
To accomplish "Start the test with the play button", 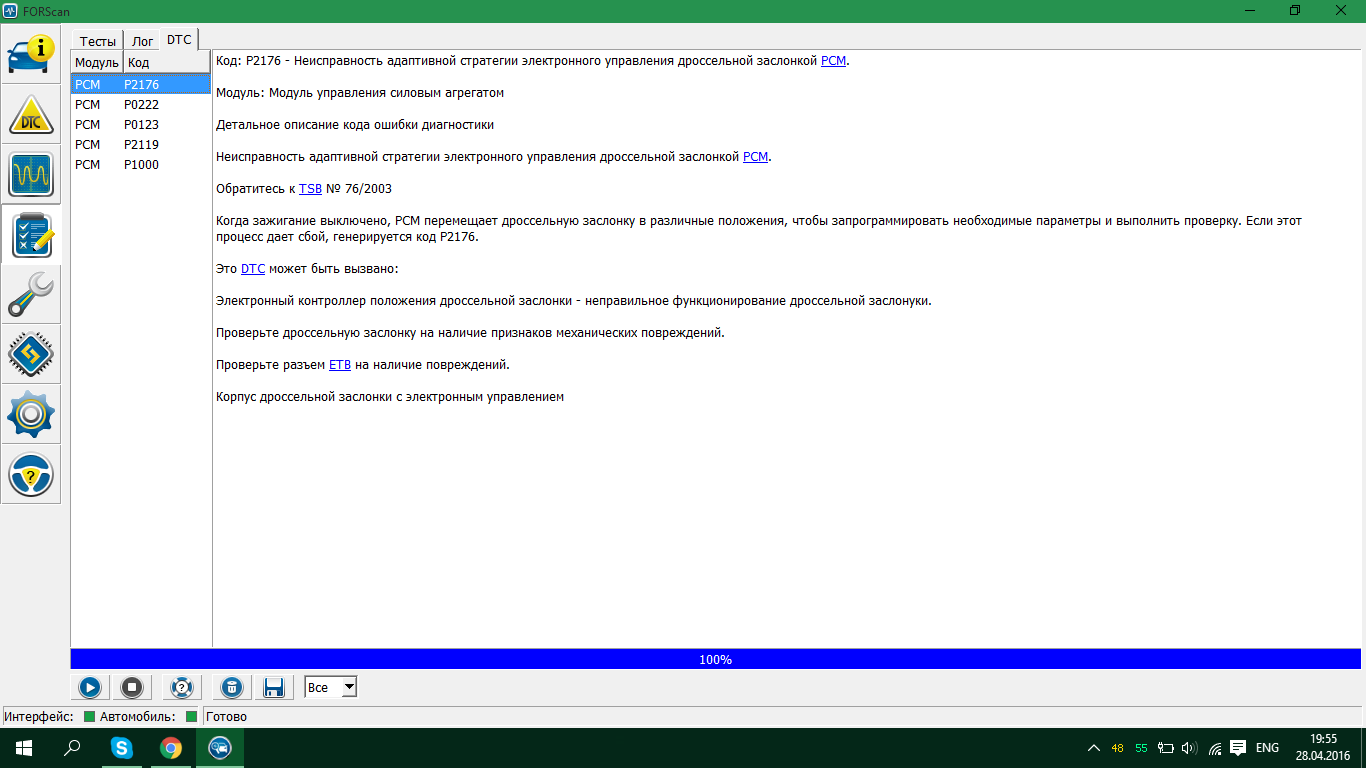I will point(89,687).
